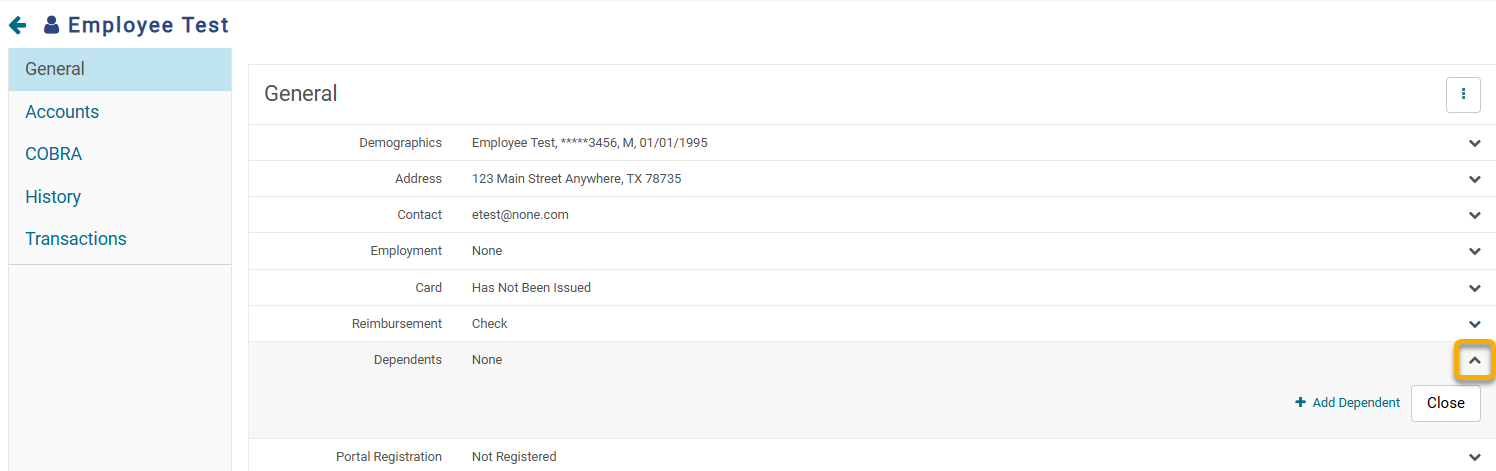
Task: Click the Employee Test page title
Action: point(148,25)
